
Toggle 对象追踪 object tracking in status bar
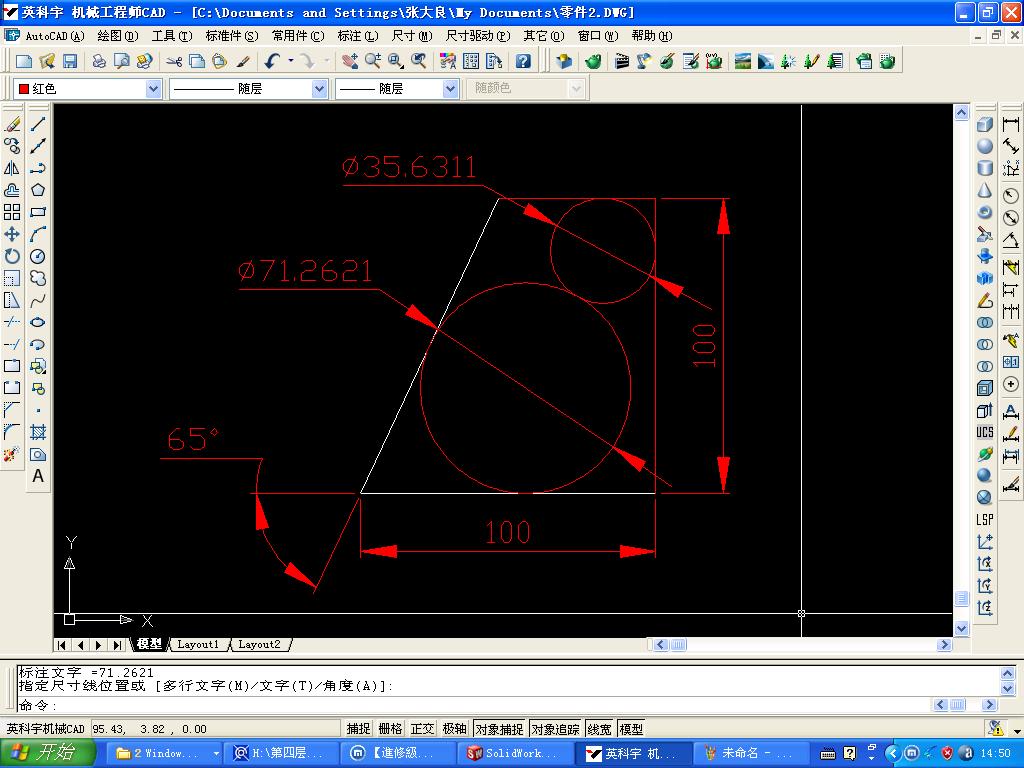(556, 729)
